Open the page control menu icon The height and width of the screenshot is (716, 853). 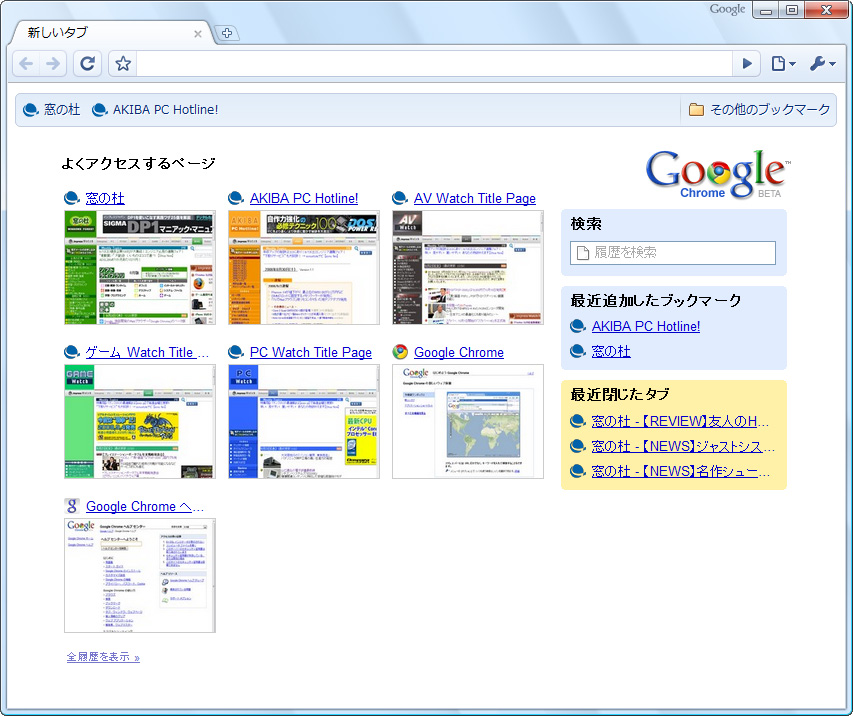(x=783, y=63)
